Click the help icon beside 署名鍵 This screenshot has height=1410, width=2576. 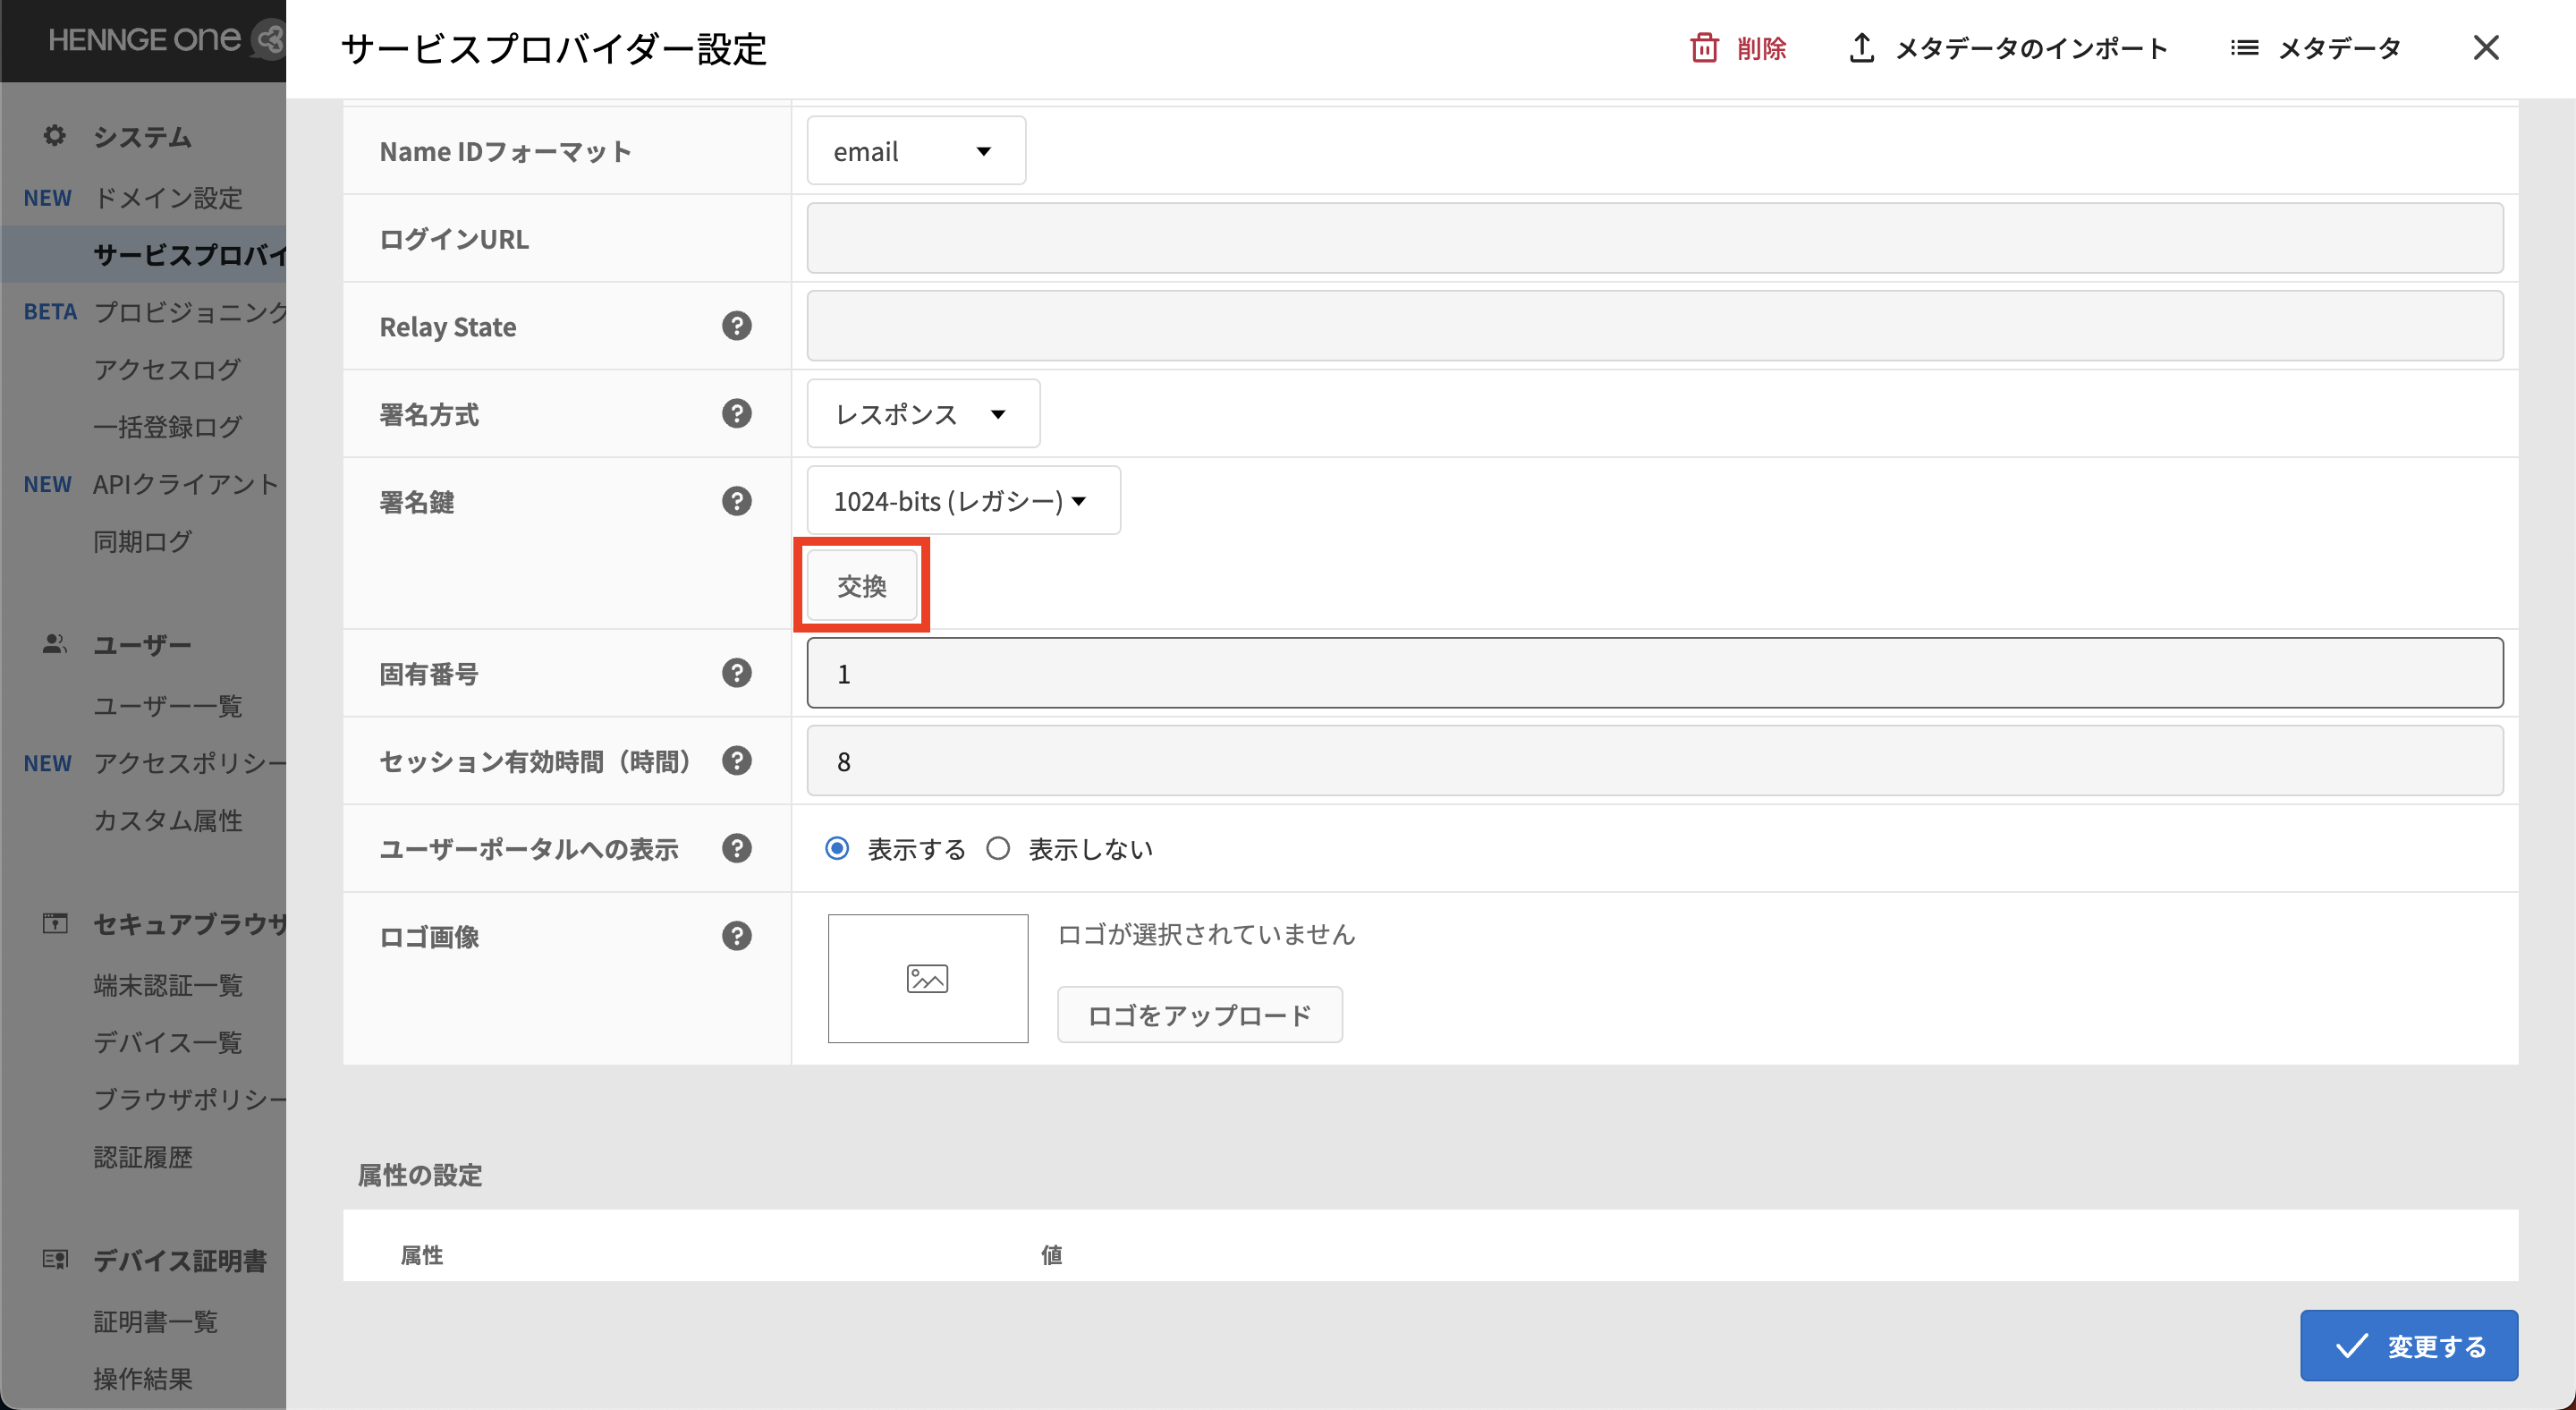(736, 501)
